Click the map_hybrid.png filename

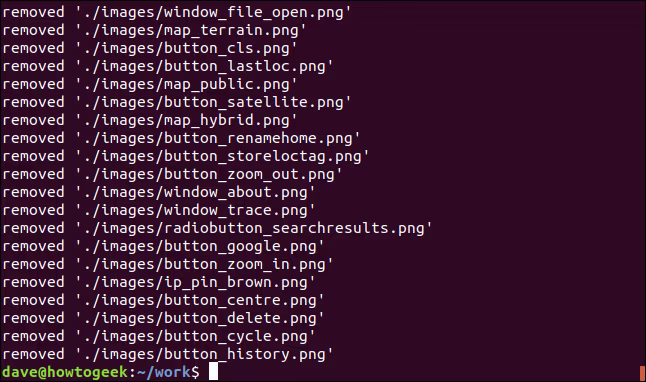pos(227,120)
